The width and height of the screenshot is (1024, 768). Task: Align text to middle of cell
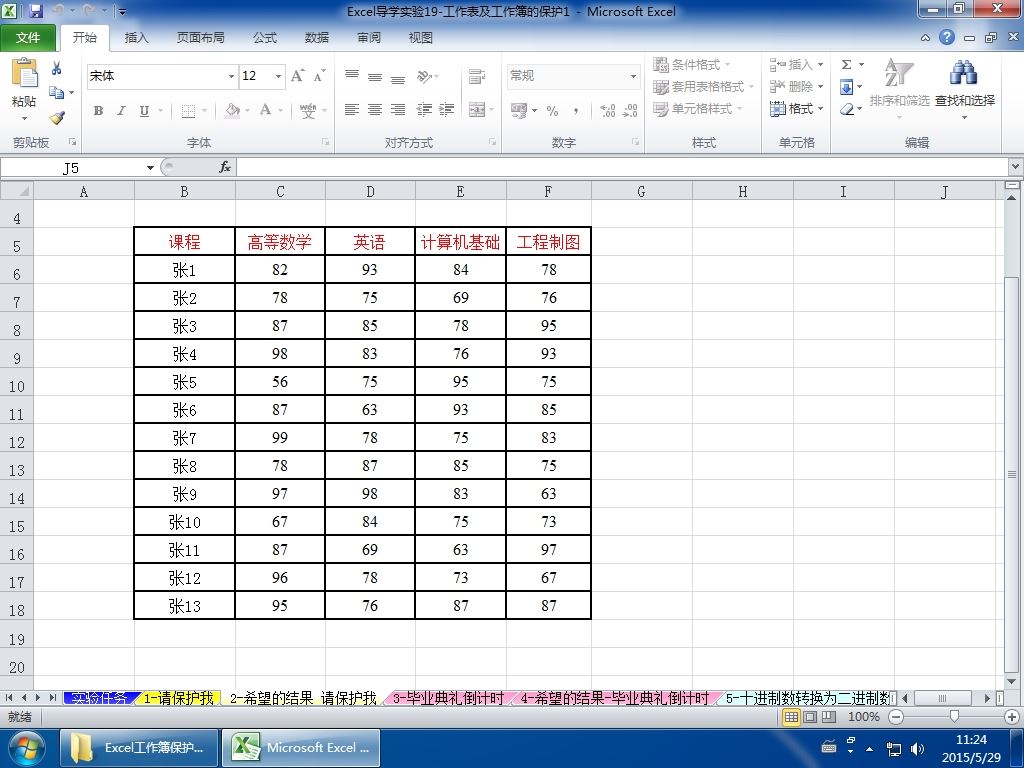click(x=375, y=78)
